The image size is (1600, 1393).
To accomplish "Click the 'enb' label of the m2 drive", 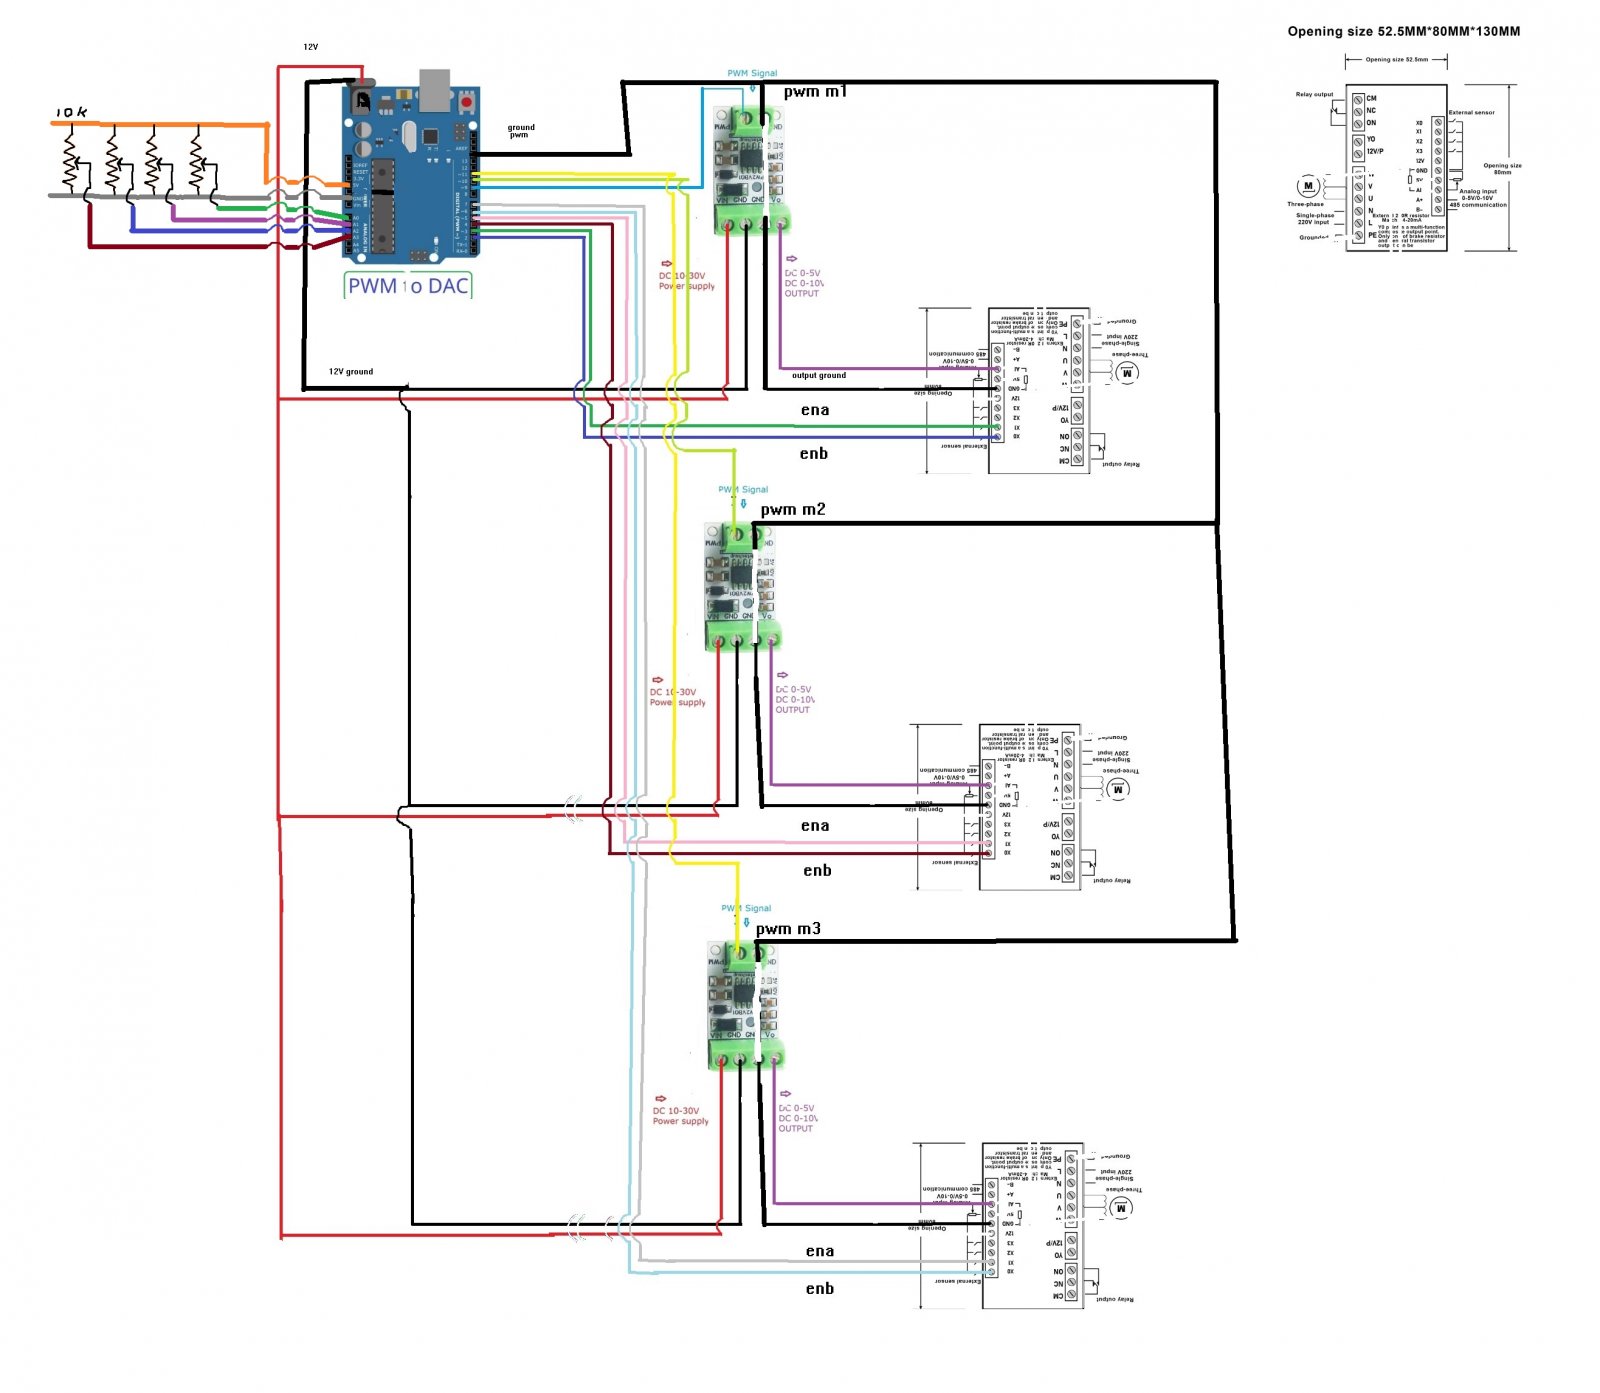I will tap(818, 871).
